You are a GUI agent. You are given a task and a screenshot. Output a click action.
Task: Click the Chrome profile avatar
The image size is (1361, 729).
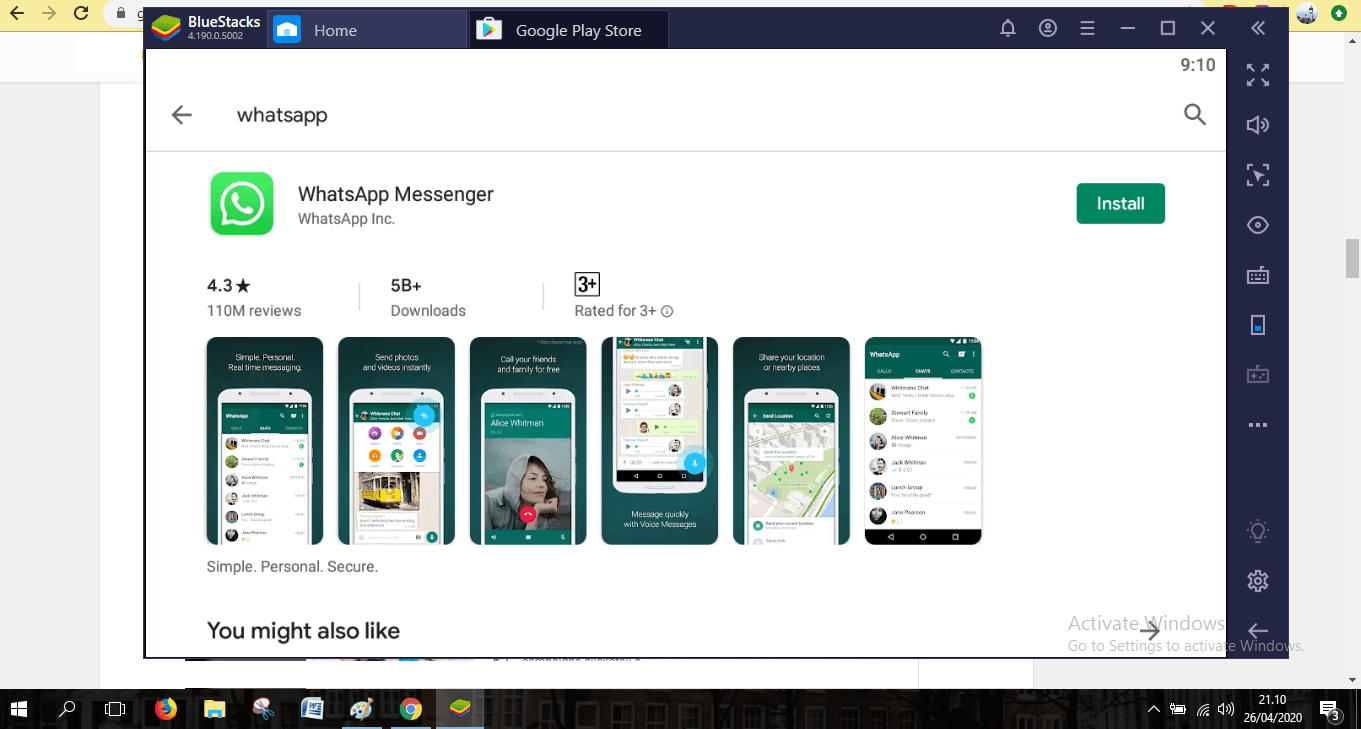(x=1306, y=13)
